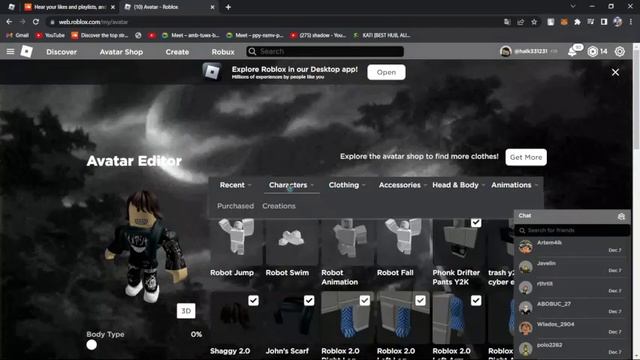This screenshot has height=360, width=640.
Task: Open the orange fox extension icon
Action: coord(564,22)
